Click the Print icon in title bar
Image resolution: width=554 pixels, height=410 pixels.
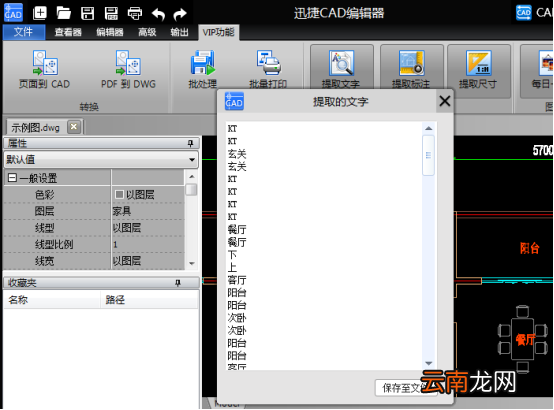coord(135,13)
